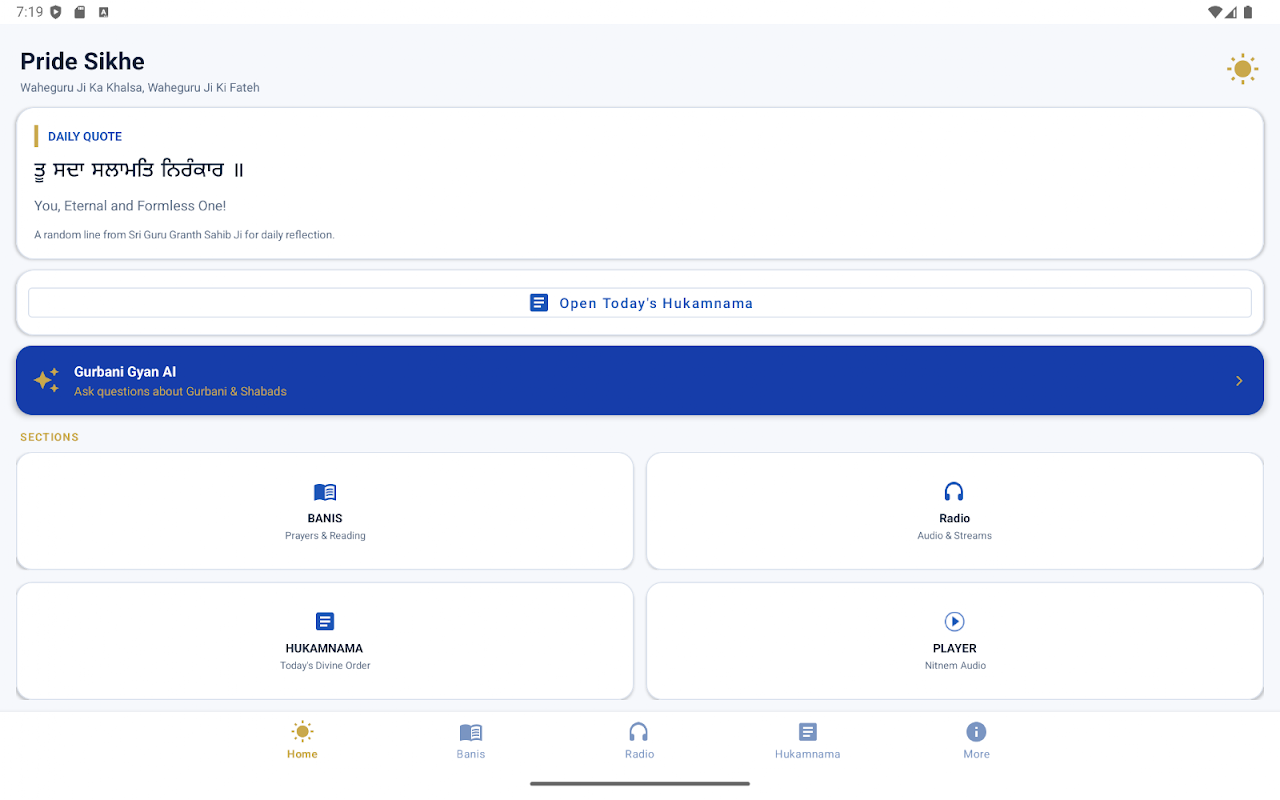Select the Home tab
1280x800 pixels.
[x=302, y=740]
